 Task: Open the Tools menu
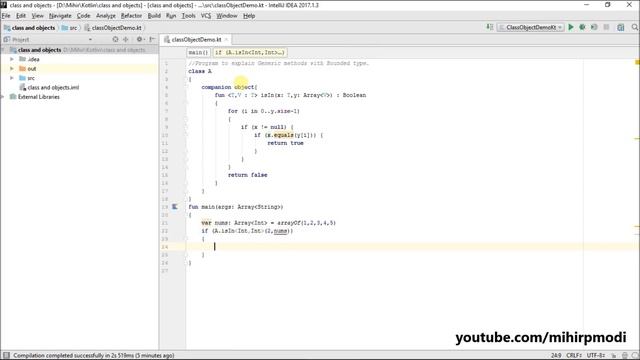coord(188,16)
